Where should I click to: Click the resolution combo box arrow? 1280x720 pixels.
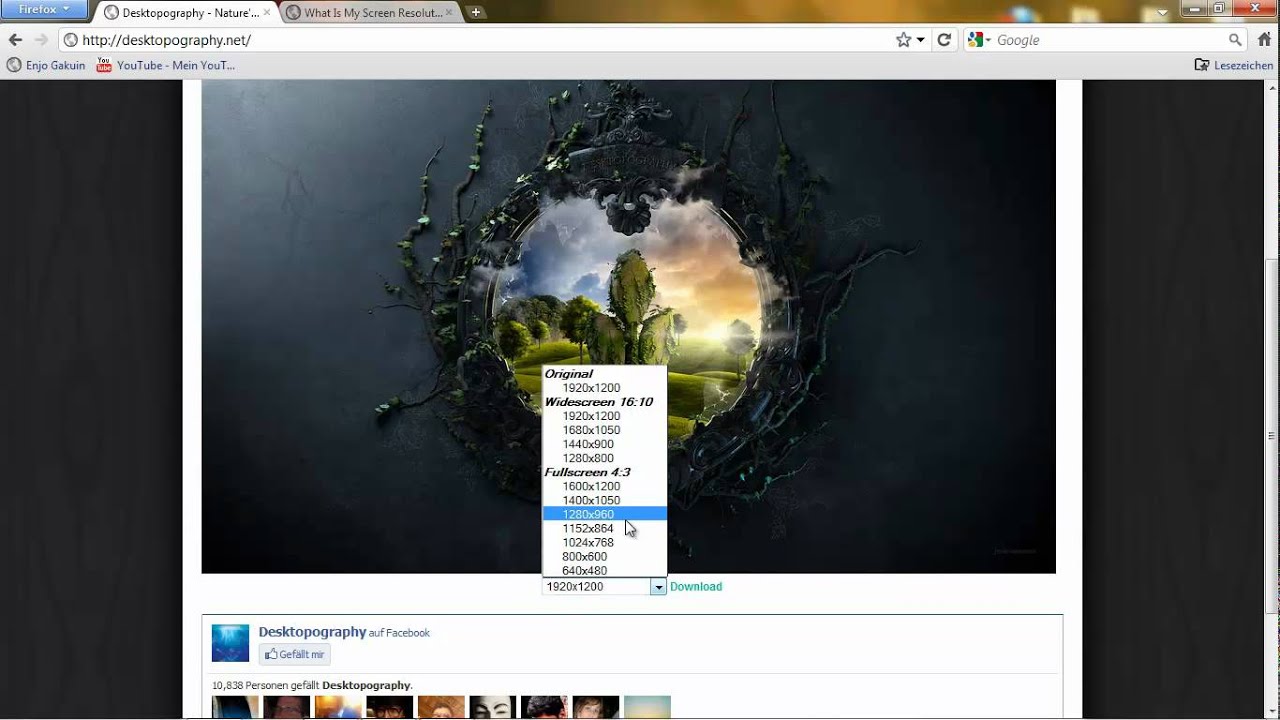[x=658, y=587]
